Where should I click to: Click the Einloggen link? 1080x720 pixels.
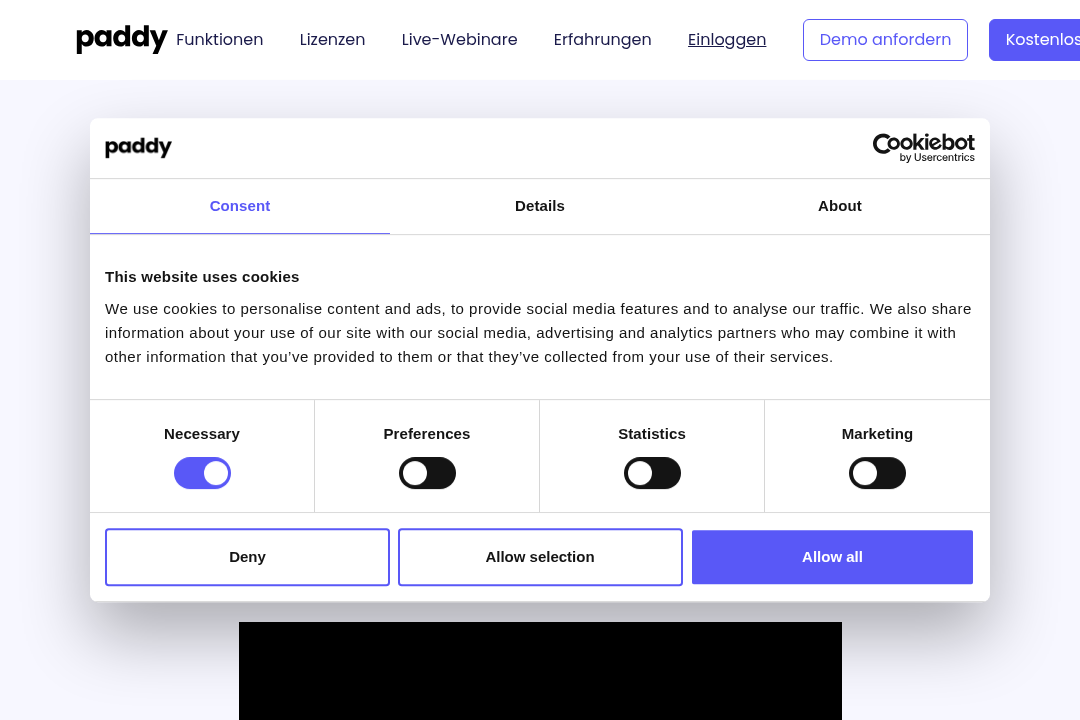(727, 39)
